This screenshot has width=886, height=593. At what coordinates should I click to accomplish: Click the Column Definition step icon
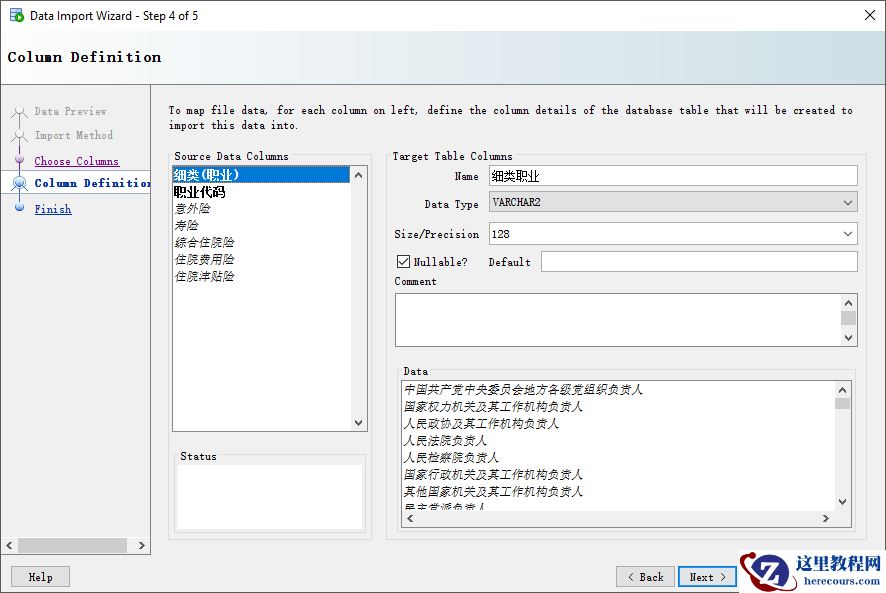point(19,183)
